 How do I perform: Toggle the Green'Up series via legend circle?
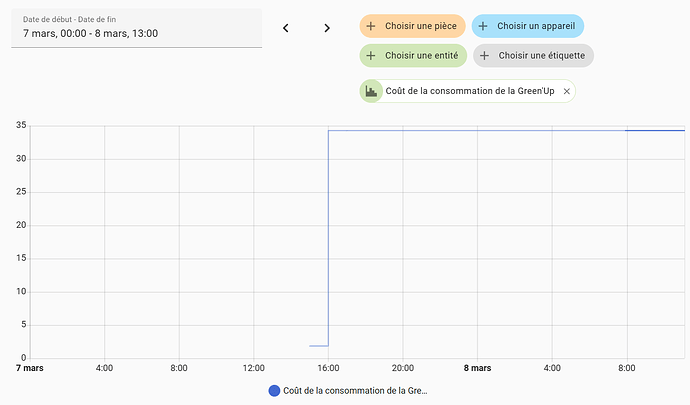click(x=275, y=391)
